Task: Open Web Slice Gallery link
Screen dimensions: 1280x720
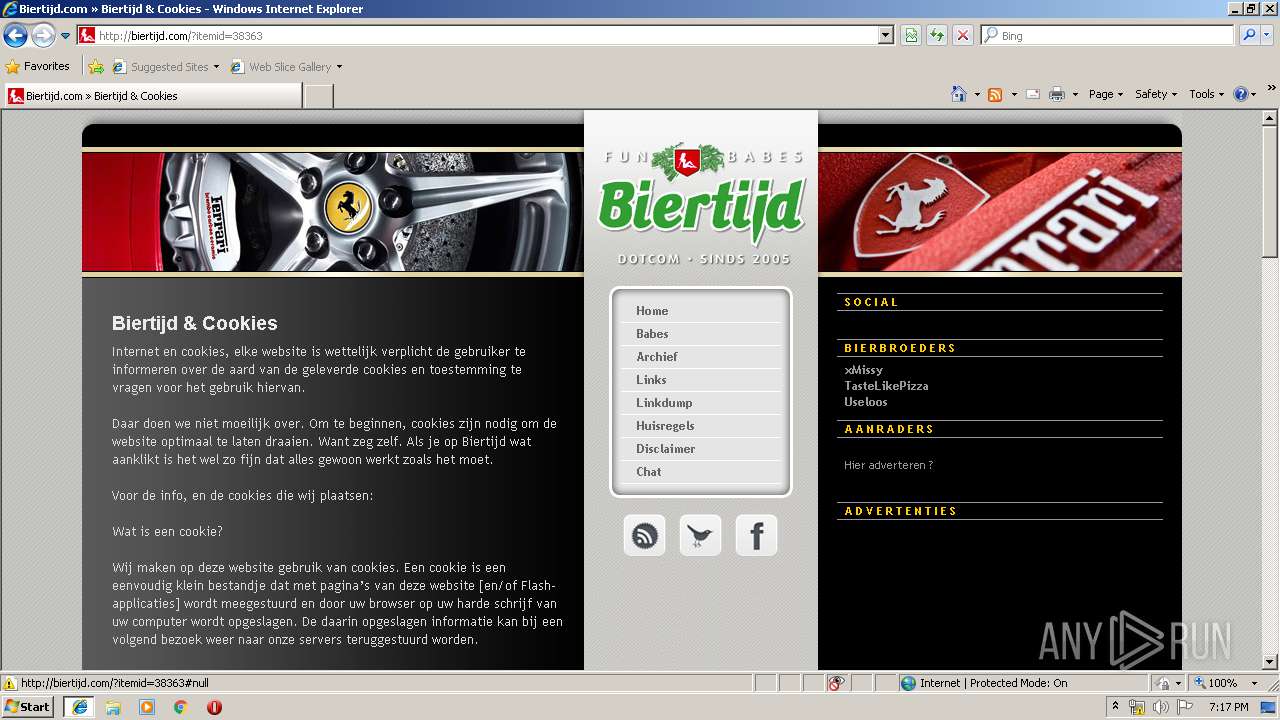Action: point(286,67)
